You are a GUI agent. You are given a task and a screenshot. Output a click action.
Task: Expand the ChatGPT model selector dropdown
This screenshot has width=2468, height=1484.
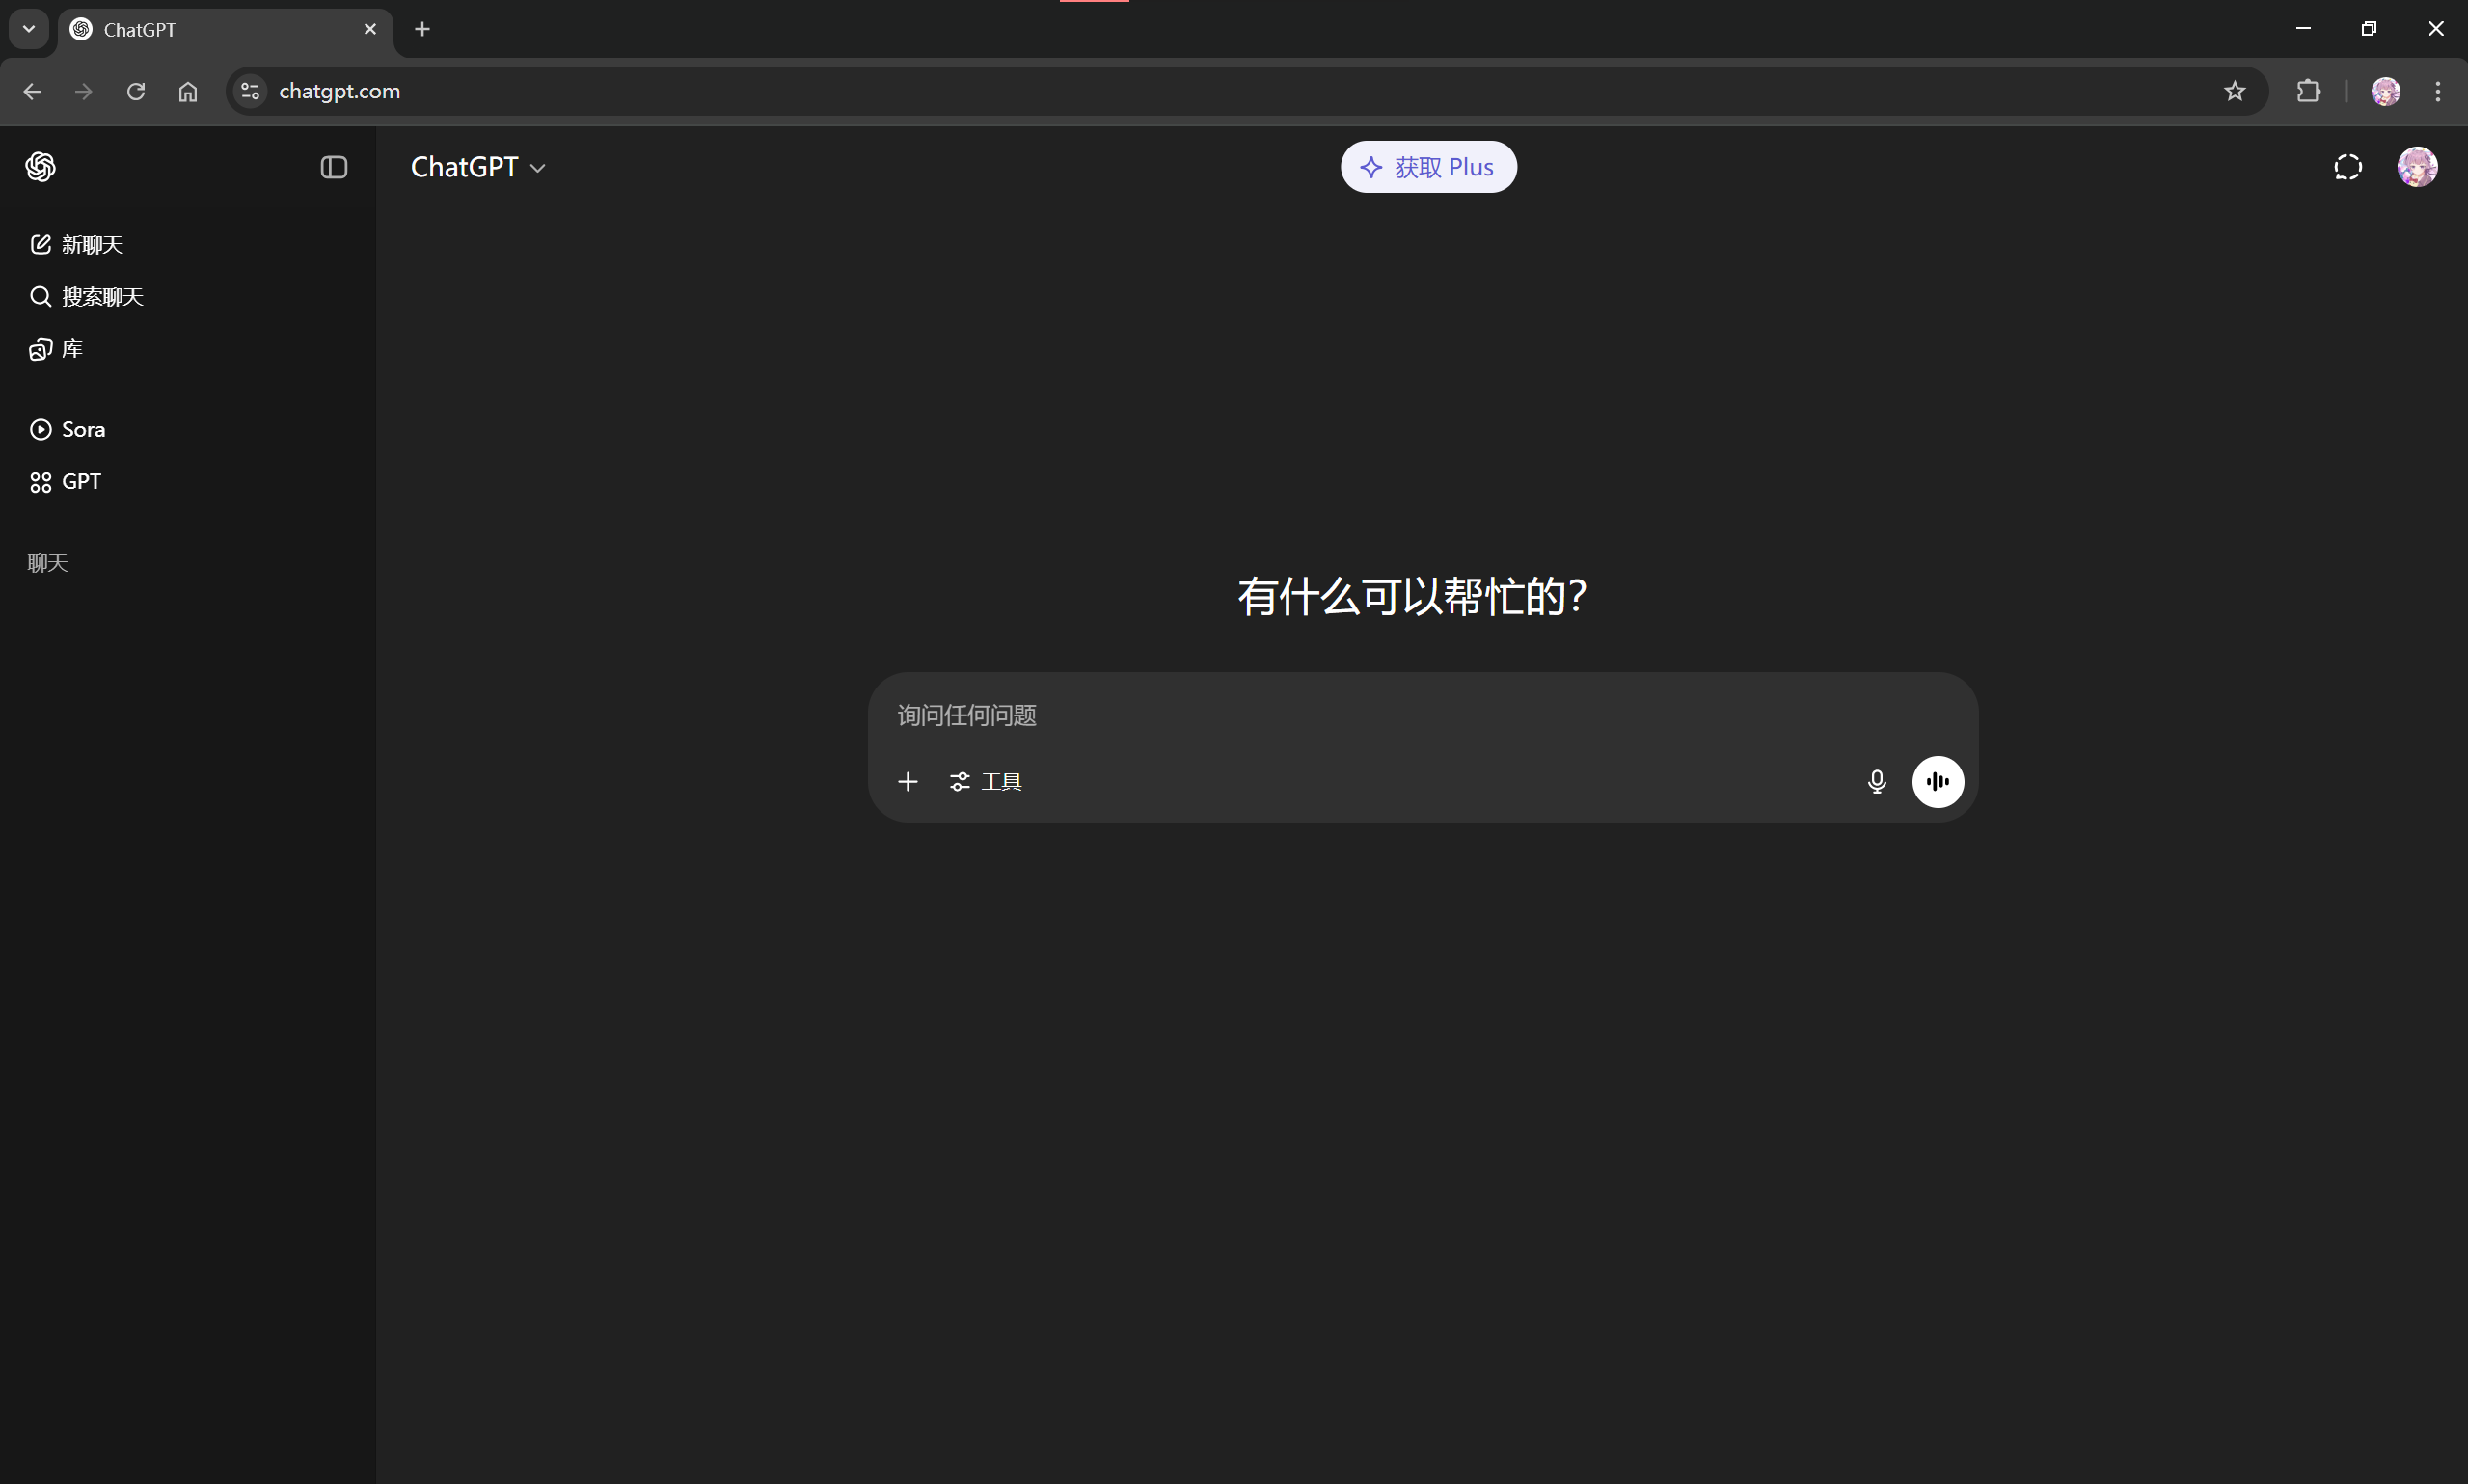(478, 167)
